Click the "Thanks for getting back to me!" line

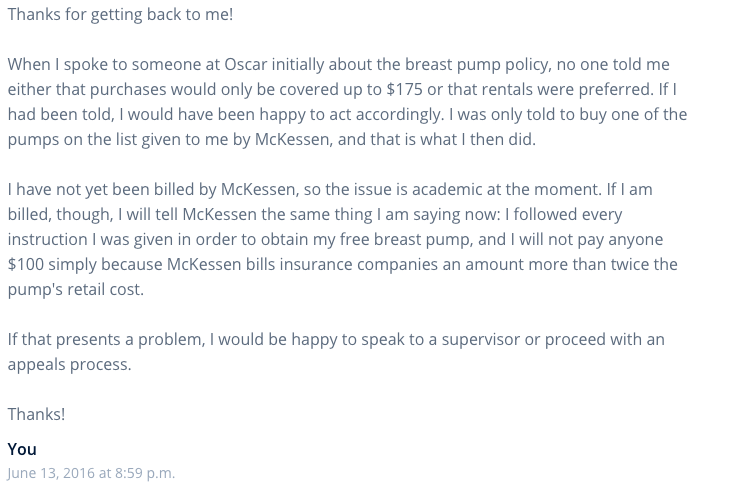click(x=120, y=14)
